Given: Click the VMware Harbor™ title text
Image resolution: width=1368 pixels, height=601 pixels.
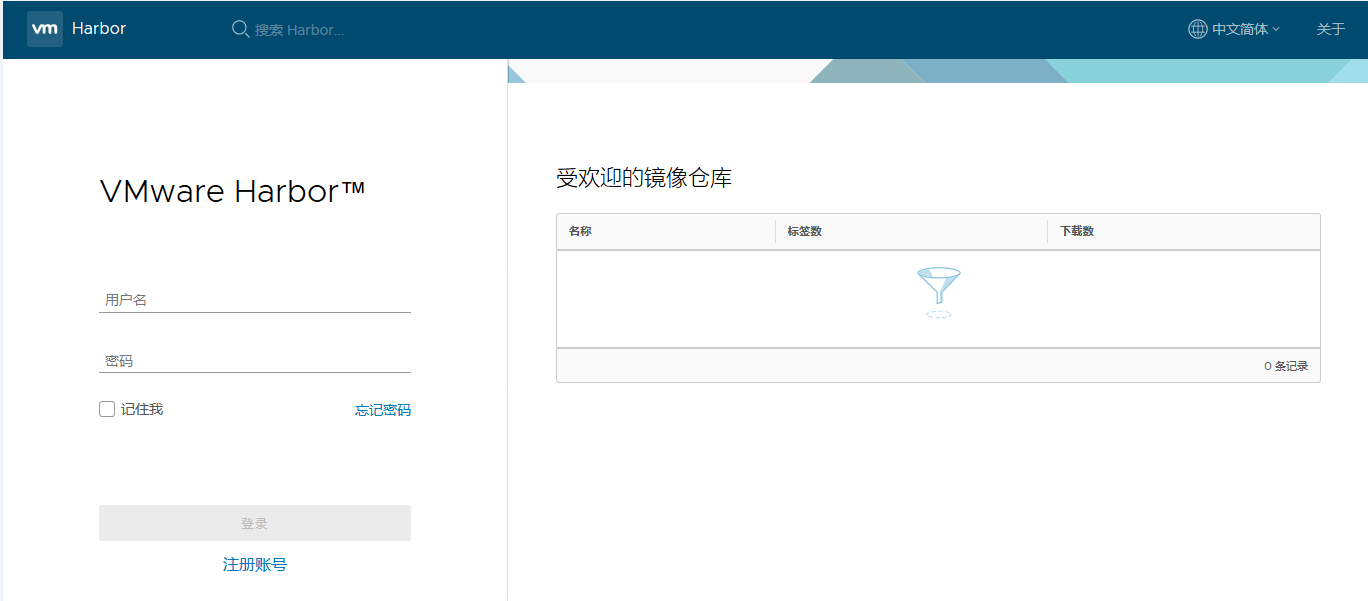Looking at the screenshot, I should (x=233, y=191).
